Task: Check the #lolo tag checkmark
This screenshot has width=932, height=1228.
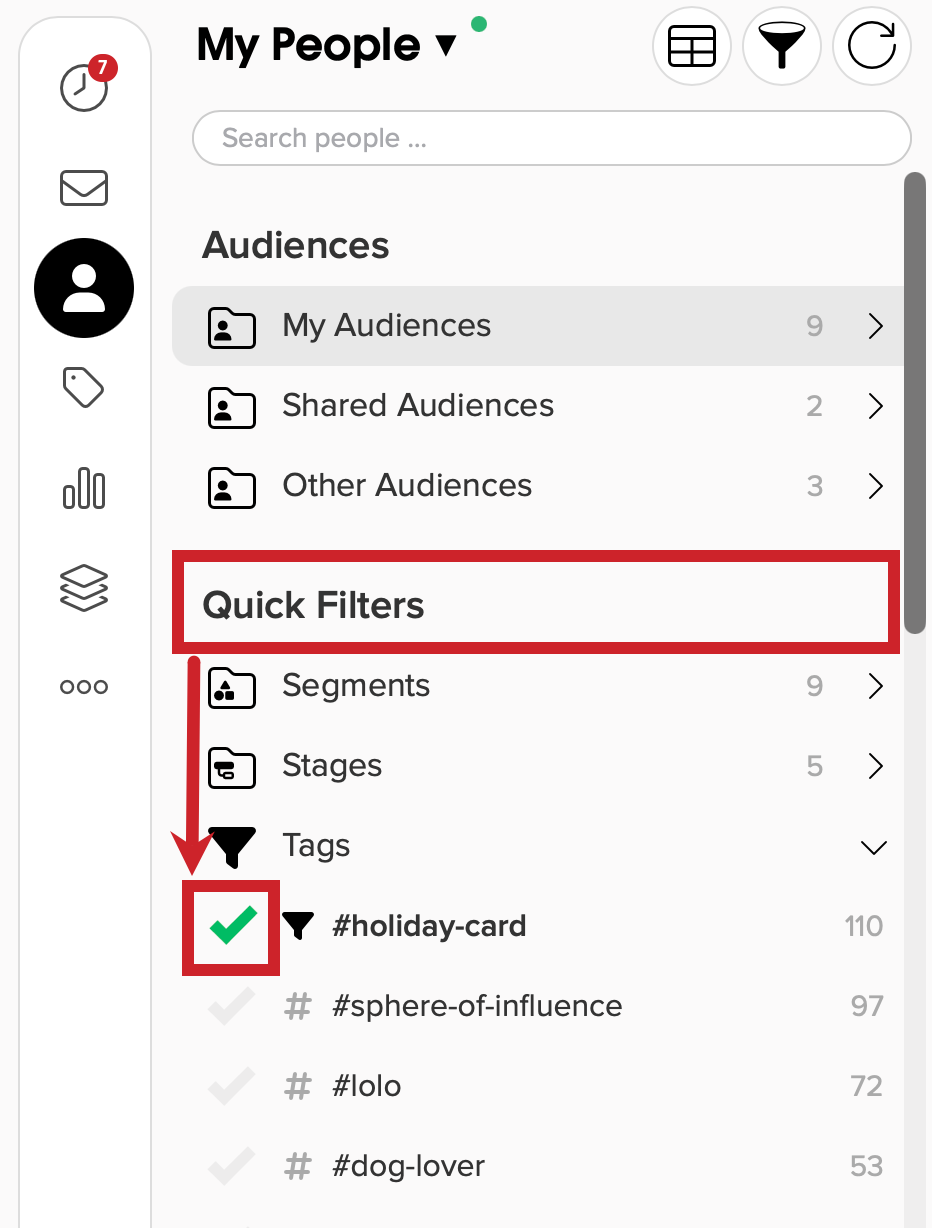Action: click(x=232, y=1086)
